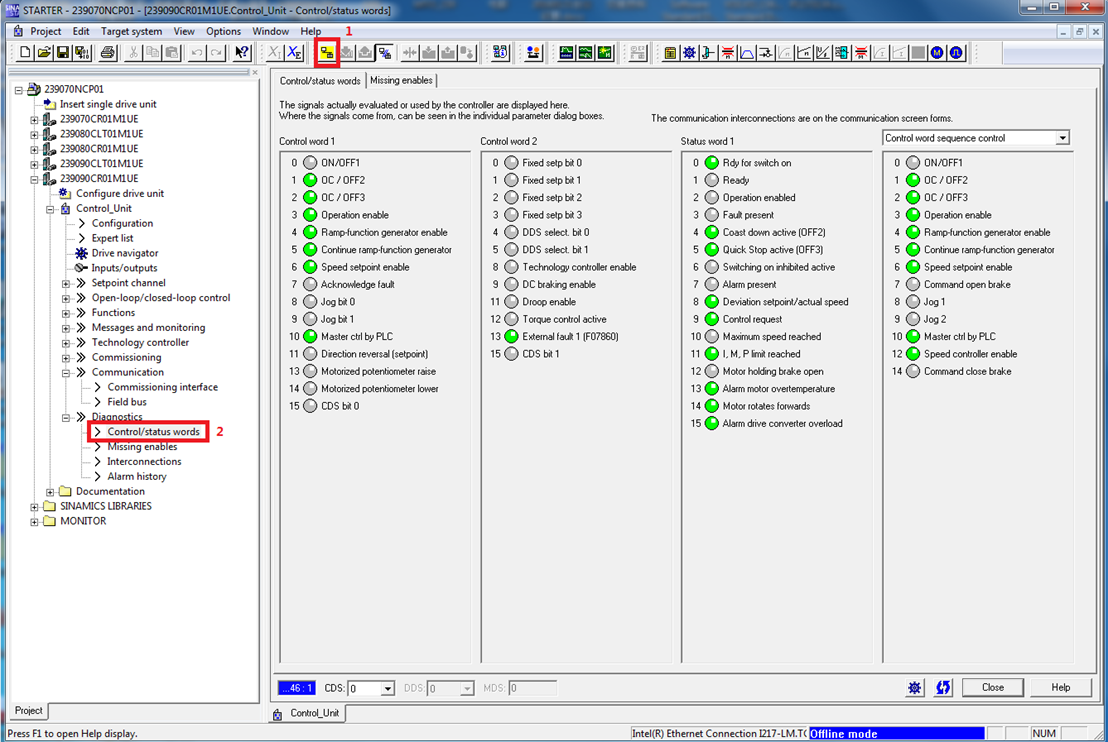This screenshot has height=742, width=1108.
Task: Open the CDS dropdown list
Action: 387,689
